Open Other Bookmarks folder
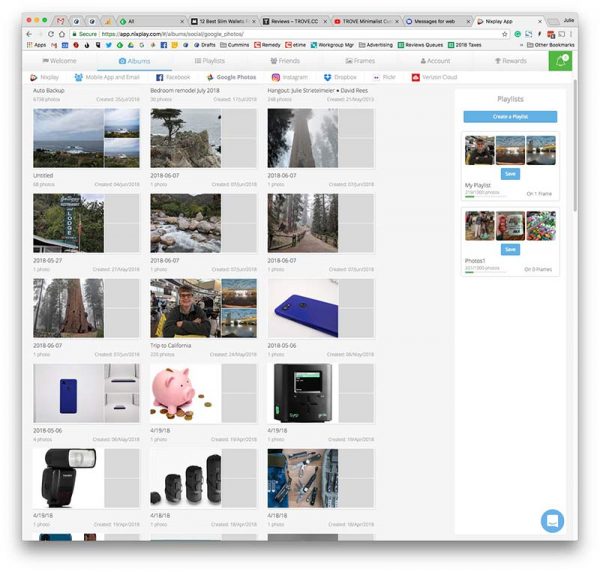 tap(551, 45)
